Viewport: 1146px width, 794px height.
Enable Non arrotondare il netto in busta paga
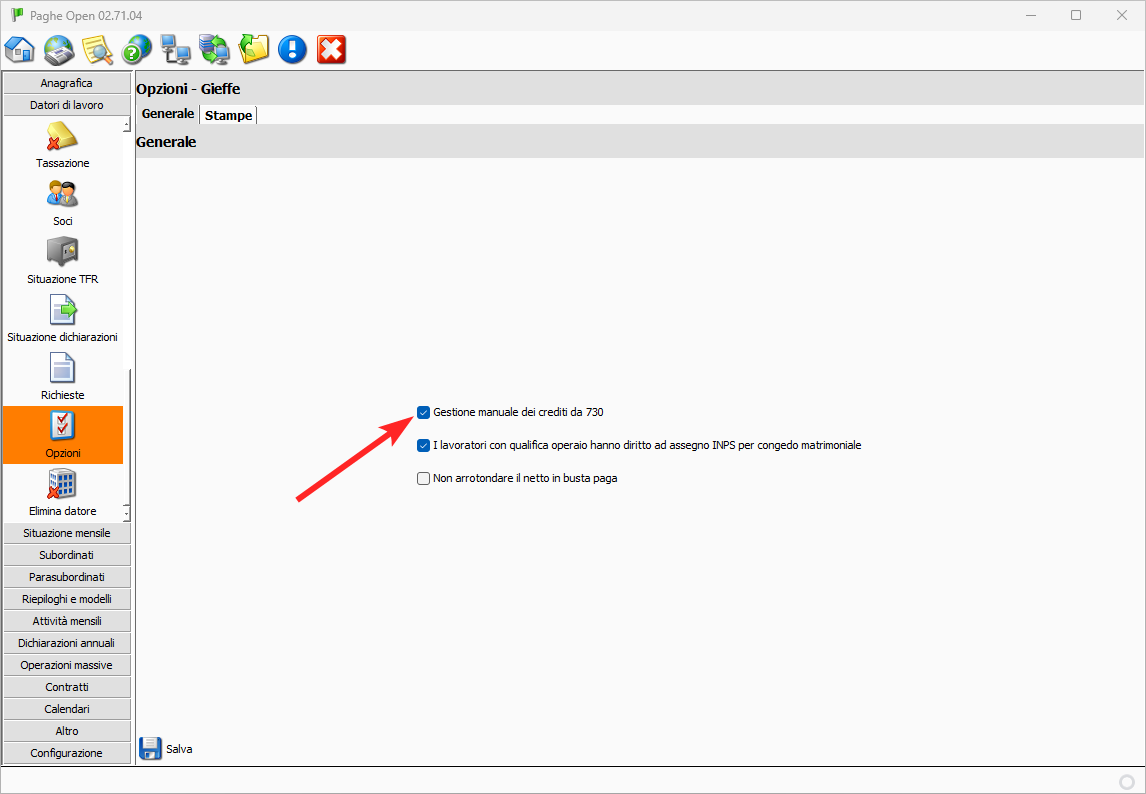(x=423, y=478)
